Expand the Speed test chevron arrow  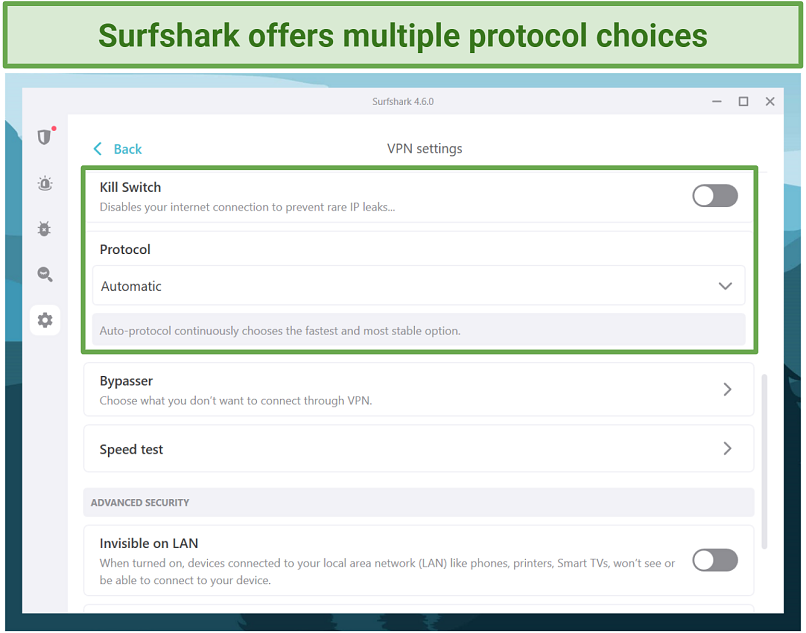click(x=727, y=449)
